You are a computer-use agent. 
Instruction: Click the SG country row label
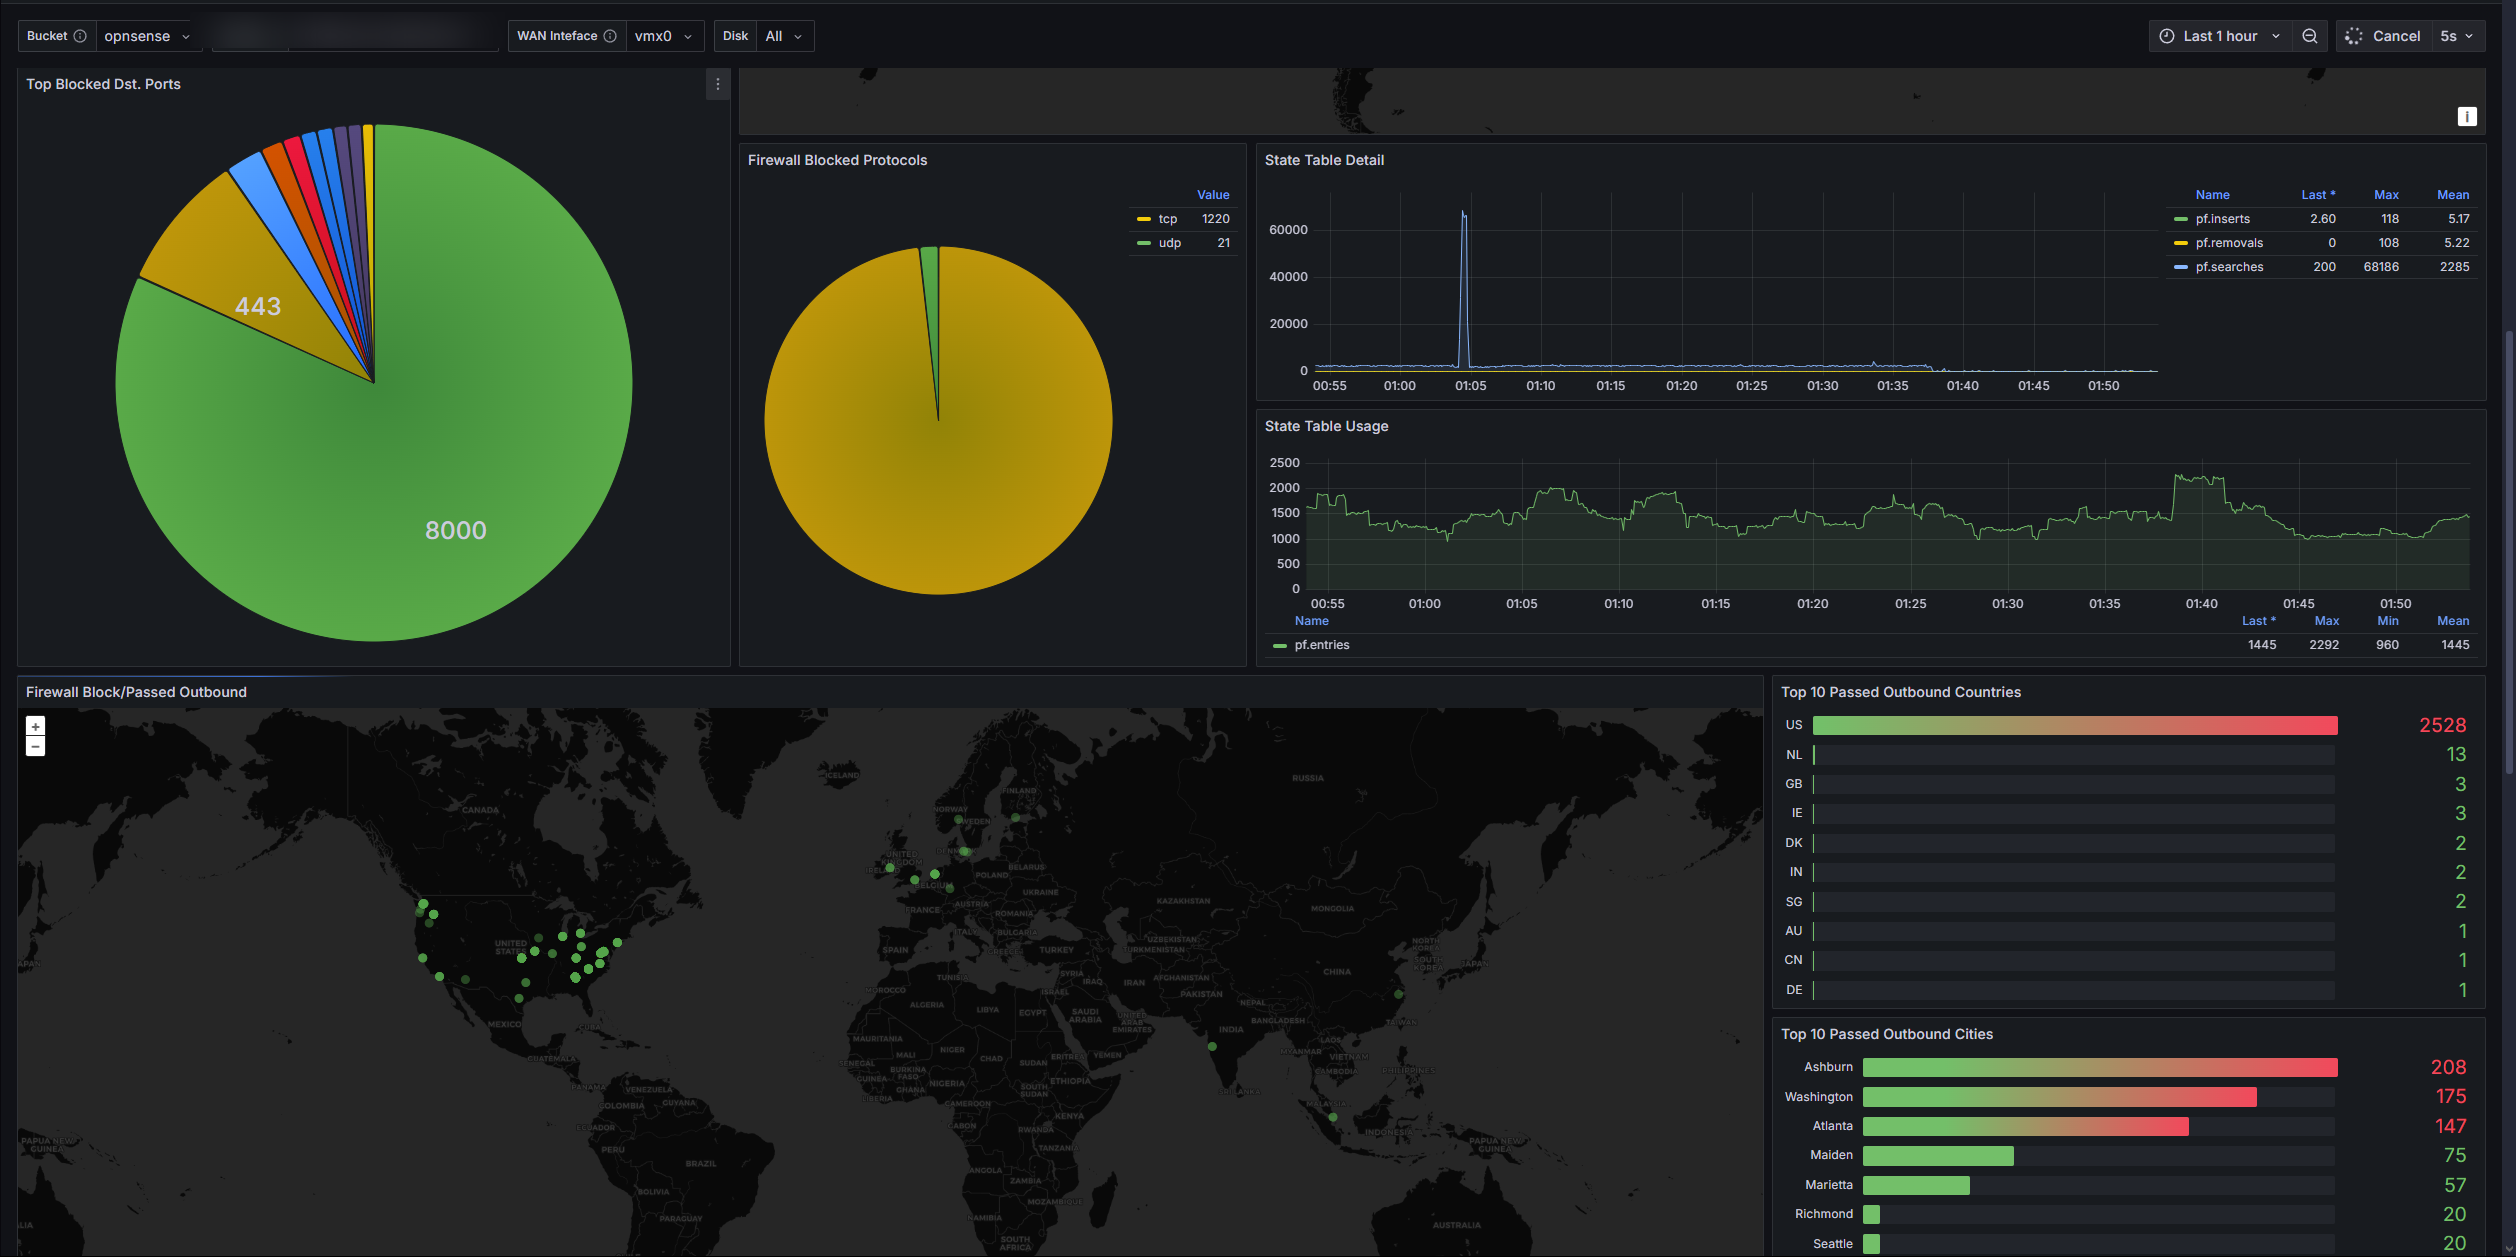[1794, 902]
